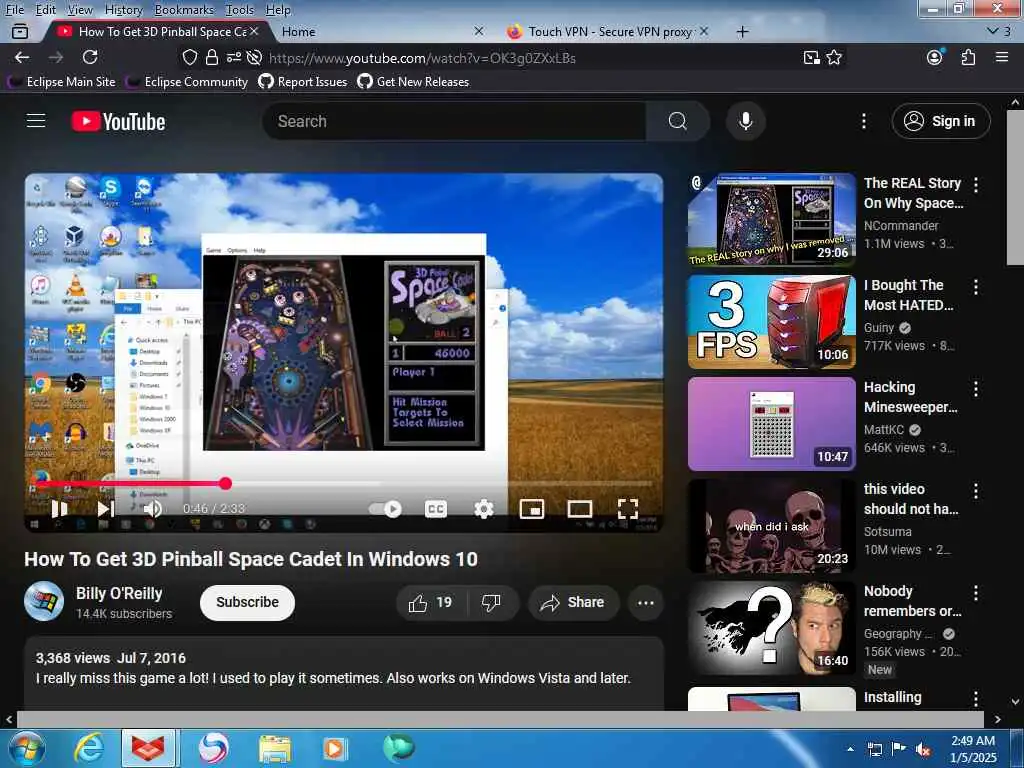Open a new tab with plus button

coord(743,31)
